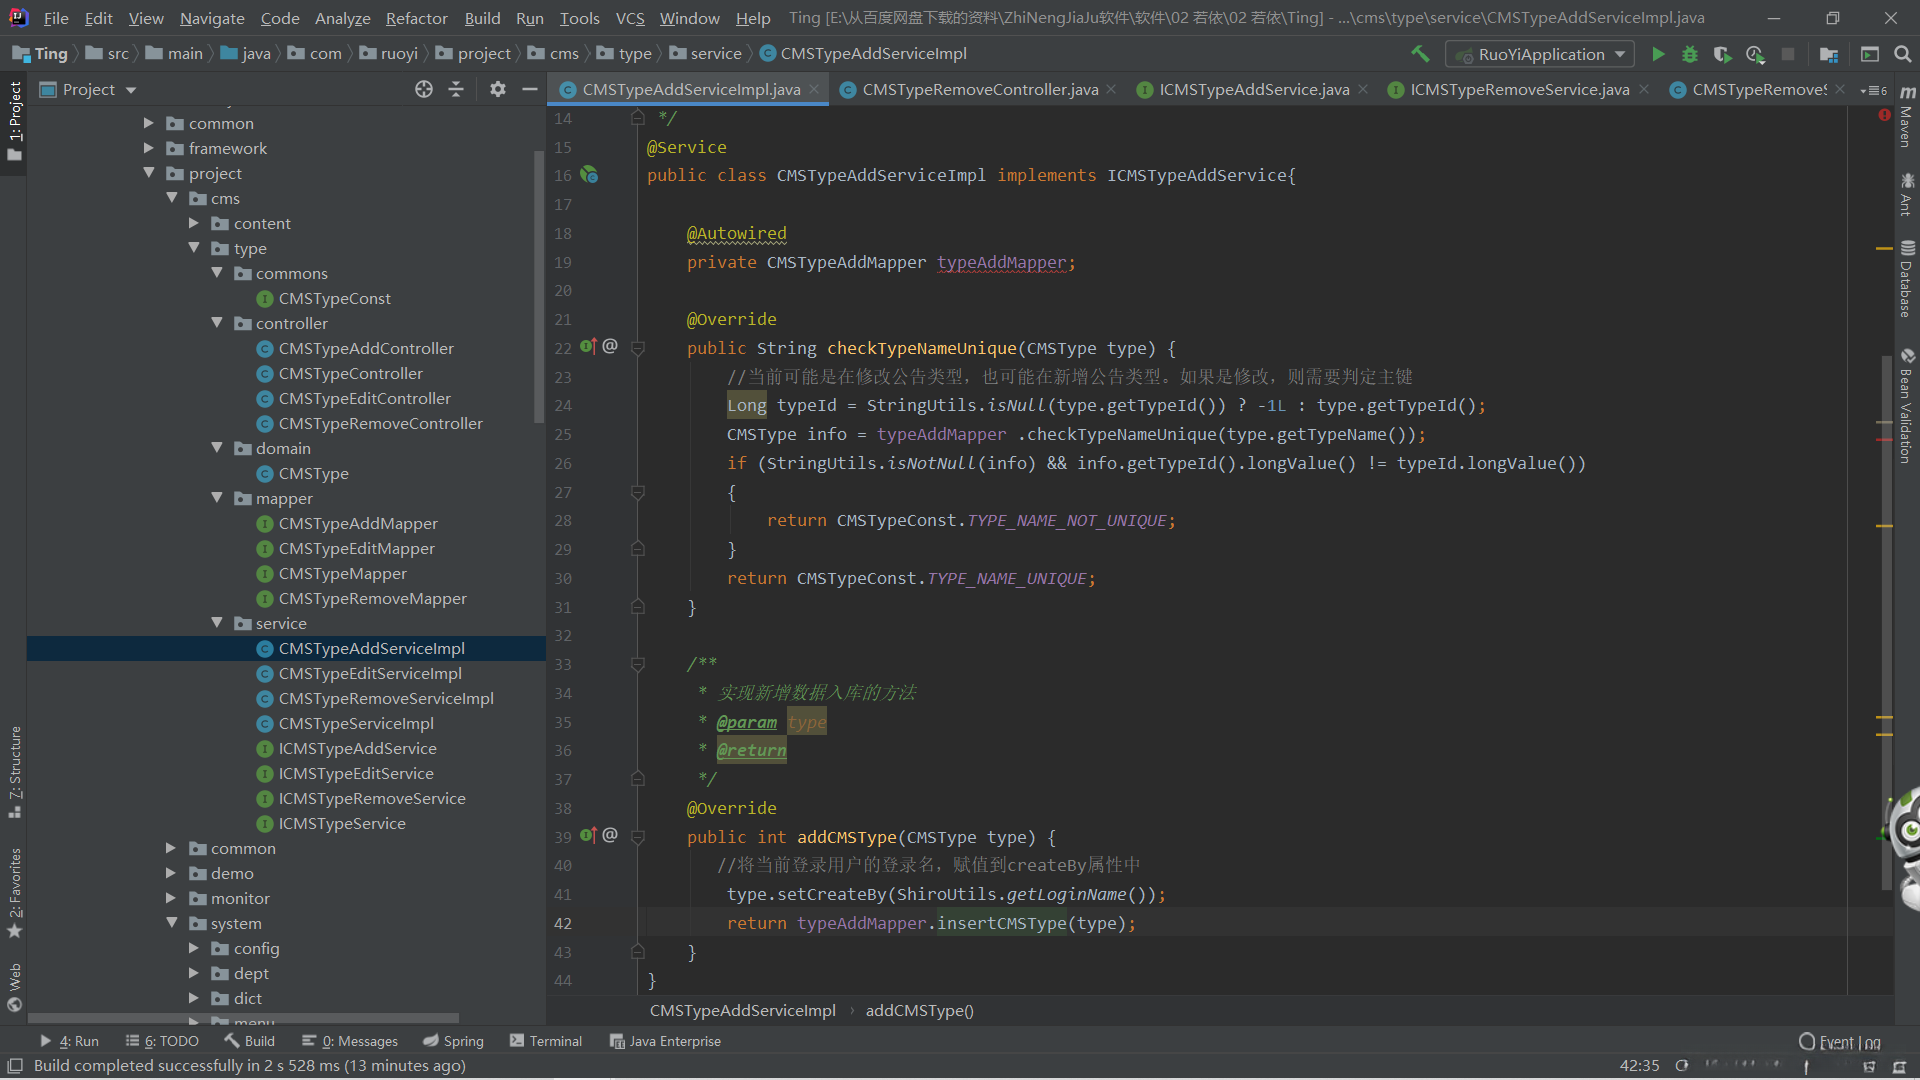The height and width of the screenshot is (1080, 1920).
Task: Click the locate-file crosshair icon in Project panel
Action: point(424,90)
